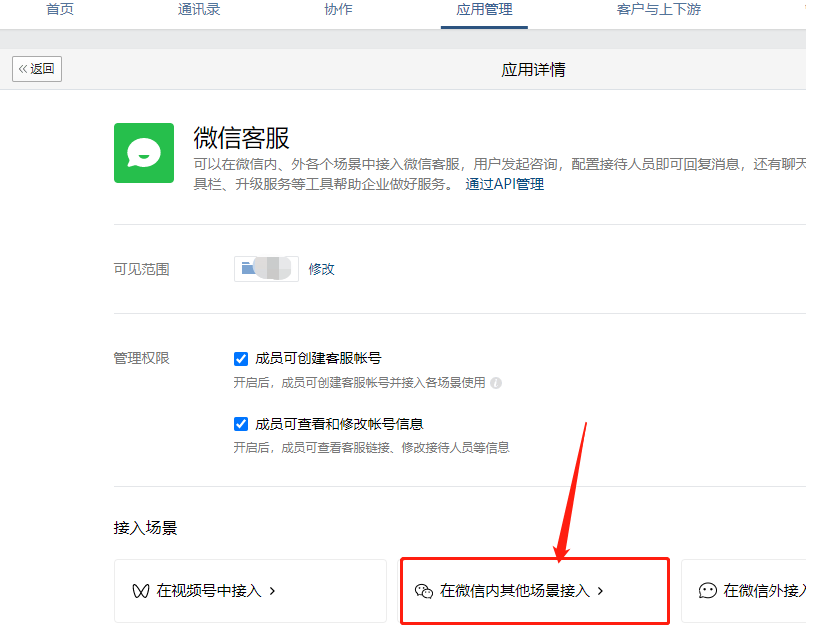Enable or disable 成员可创建客服帐号 checkbox
This screenshot has width=817, height=632.
(x=241, y=358)
